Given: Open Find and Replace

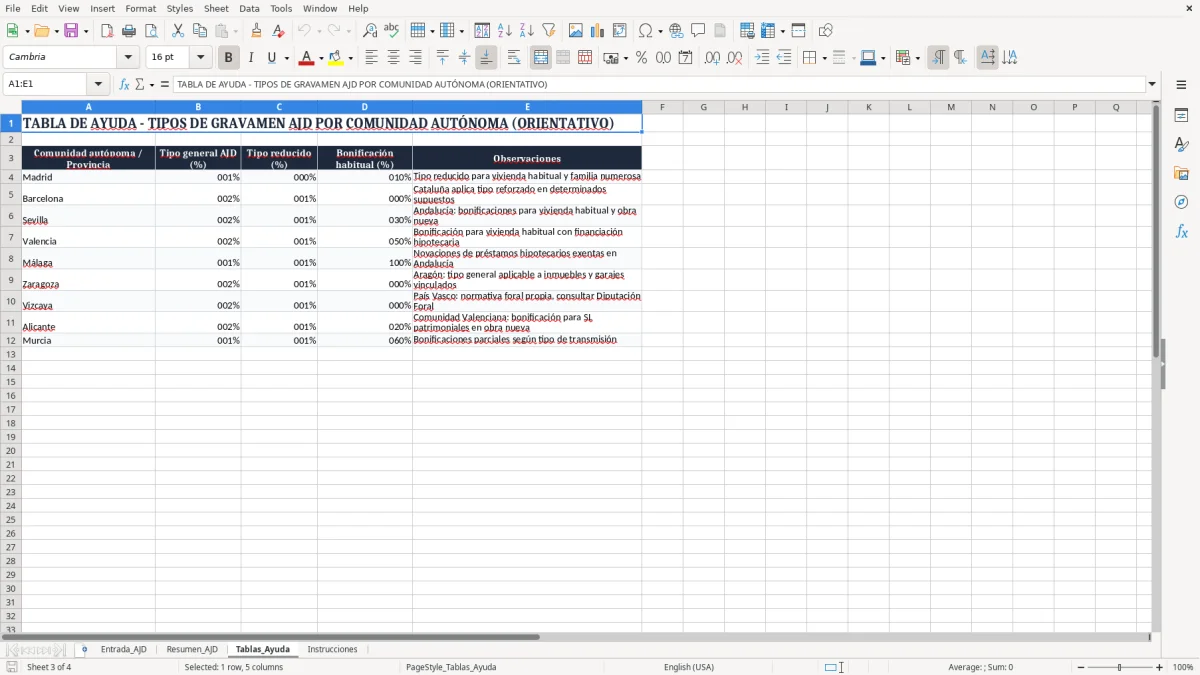Looking at the screenshot, I should [x=370, y=31].
